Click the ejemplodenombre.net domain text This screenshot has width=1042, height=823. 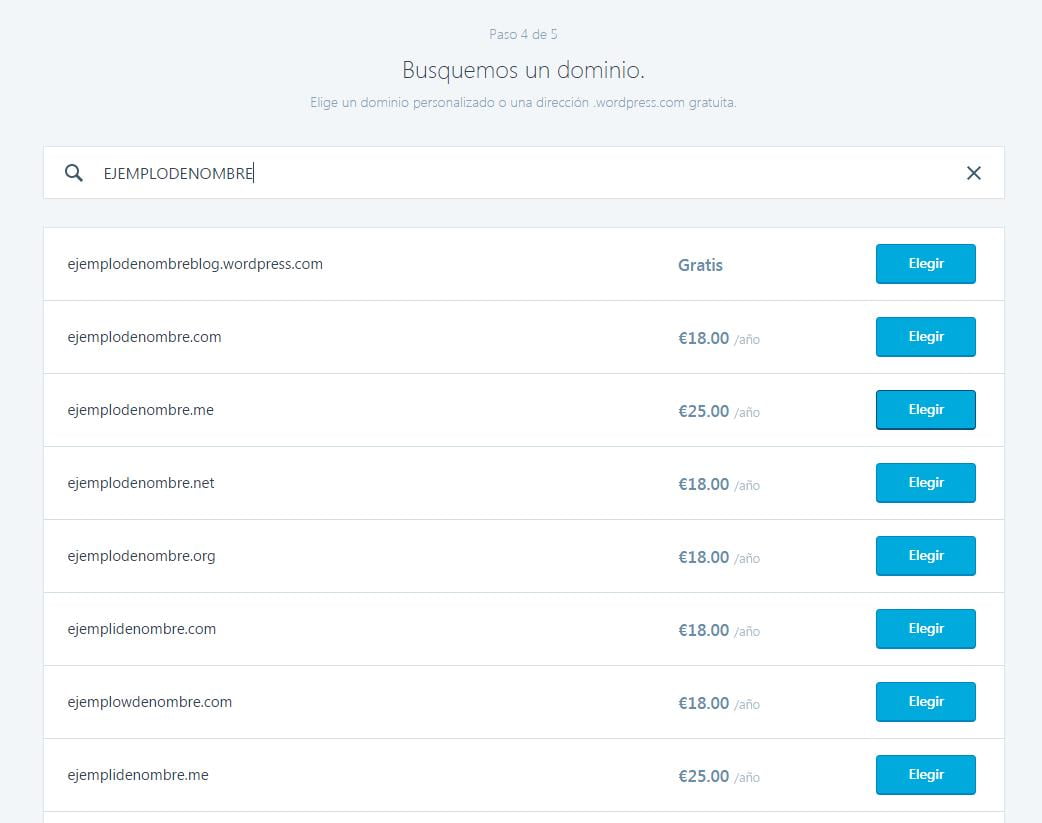coord(141,483)
